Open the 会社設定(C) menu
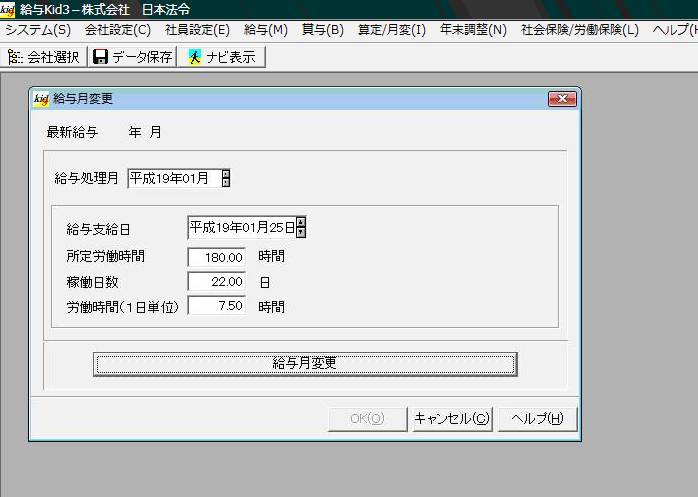The height and width of the screenshot is (497, 698). [118, 30]
